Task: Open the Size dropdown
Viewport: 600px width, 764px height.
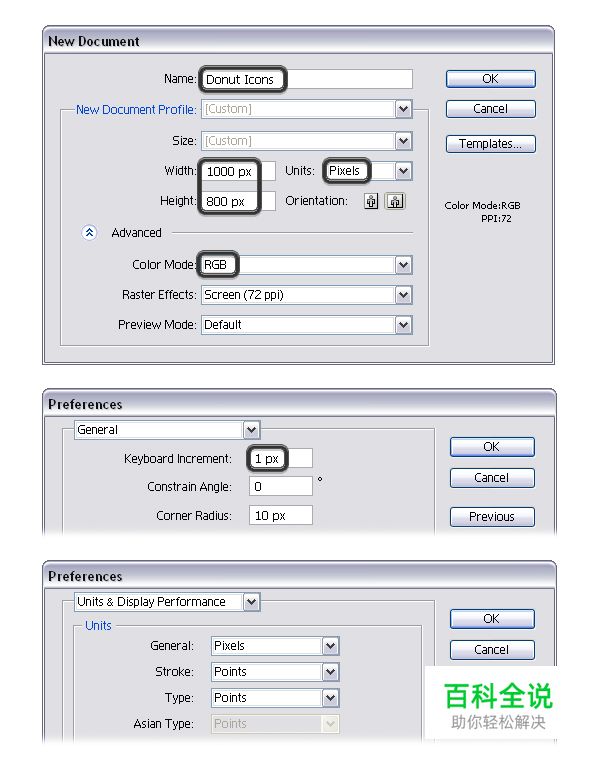Action: click(403, 141)
